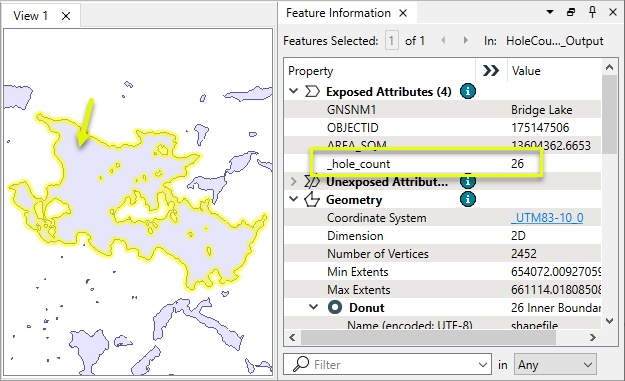Click the float/undock panel icon

point(571,12)
